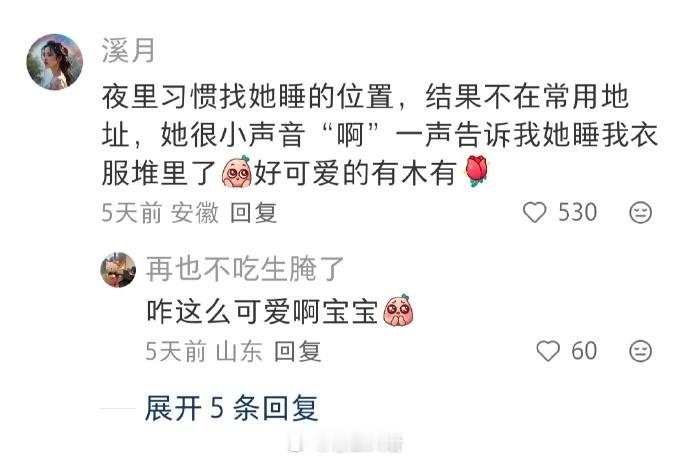Open username 再也不吃生腌了

[245, 269]
